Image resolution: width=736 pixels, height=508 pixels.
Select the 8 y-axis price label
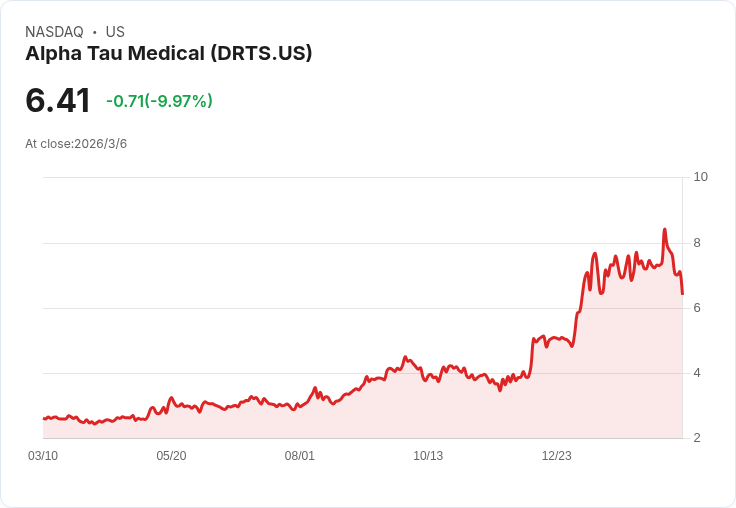[x=697, y=243]
